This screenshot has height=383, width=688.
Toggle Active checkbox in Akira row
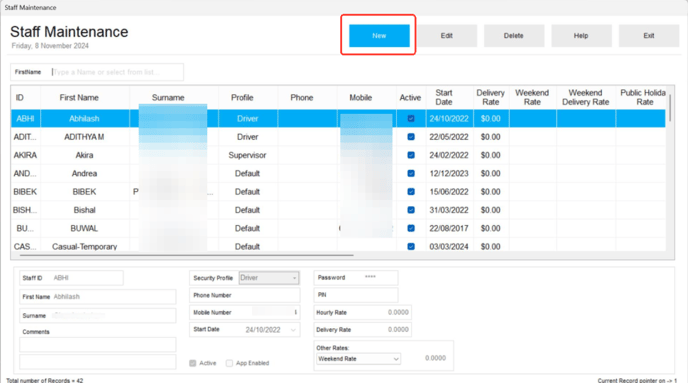tap(411, 155)
